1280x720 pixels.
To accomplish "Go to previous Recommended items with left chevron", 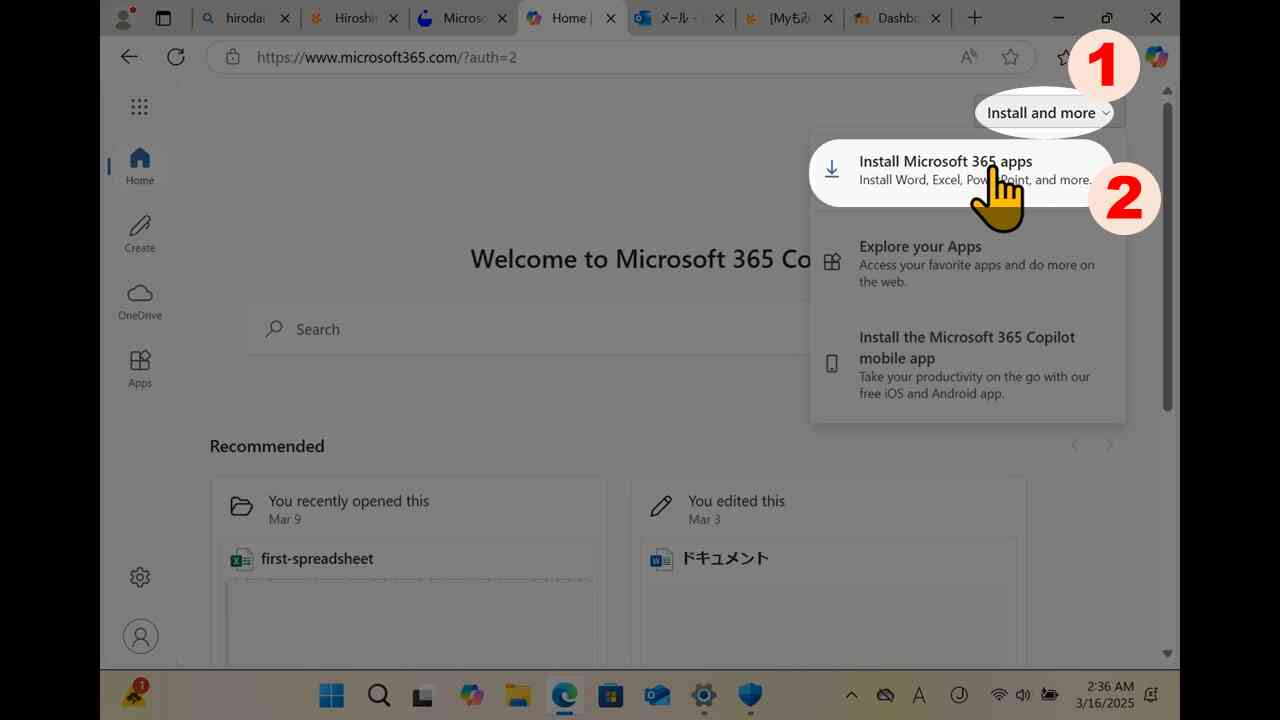I will [x=1075, y=445].
